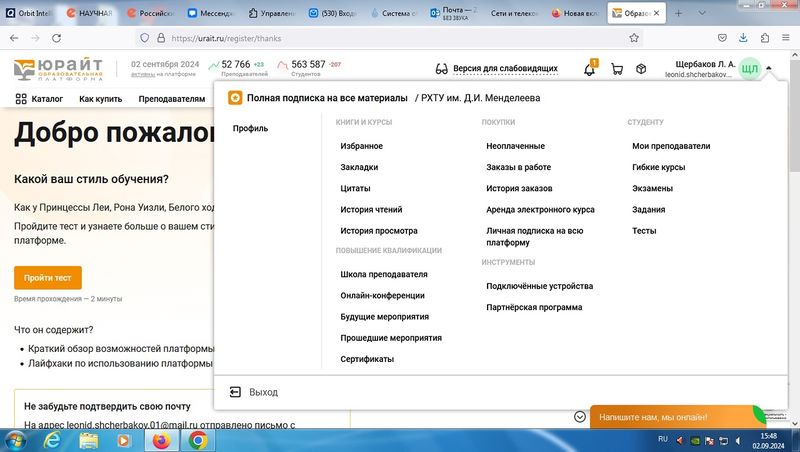The height and width of the screenshot is (452, 800).
Task: Open Аренда электронного курса
Action: 540,210
